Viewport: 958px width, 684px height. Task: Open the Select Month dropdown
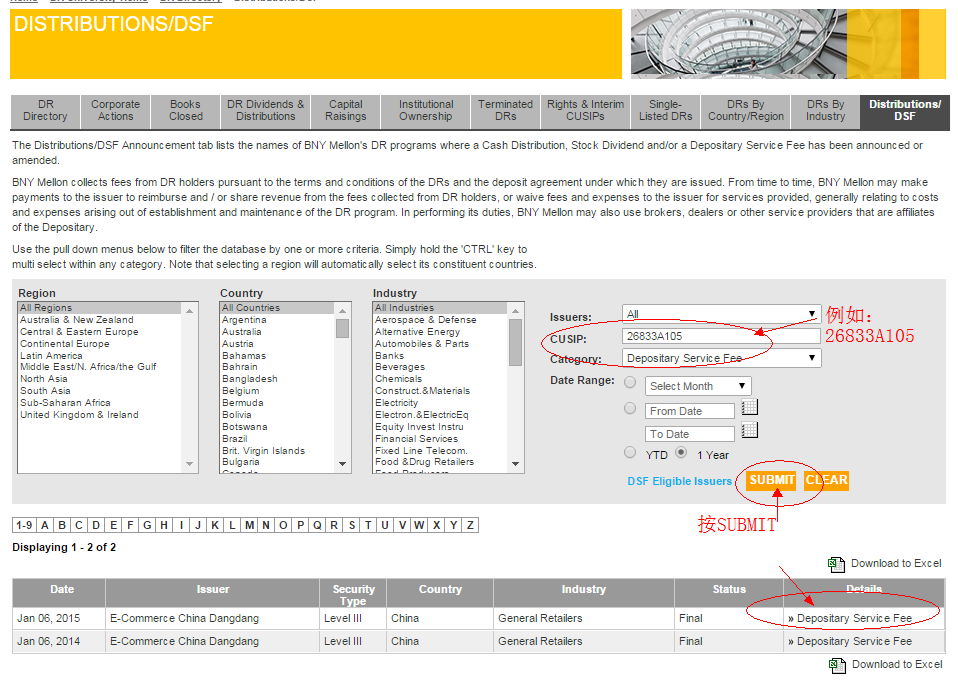tap(698, 386)
